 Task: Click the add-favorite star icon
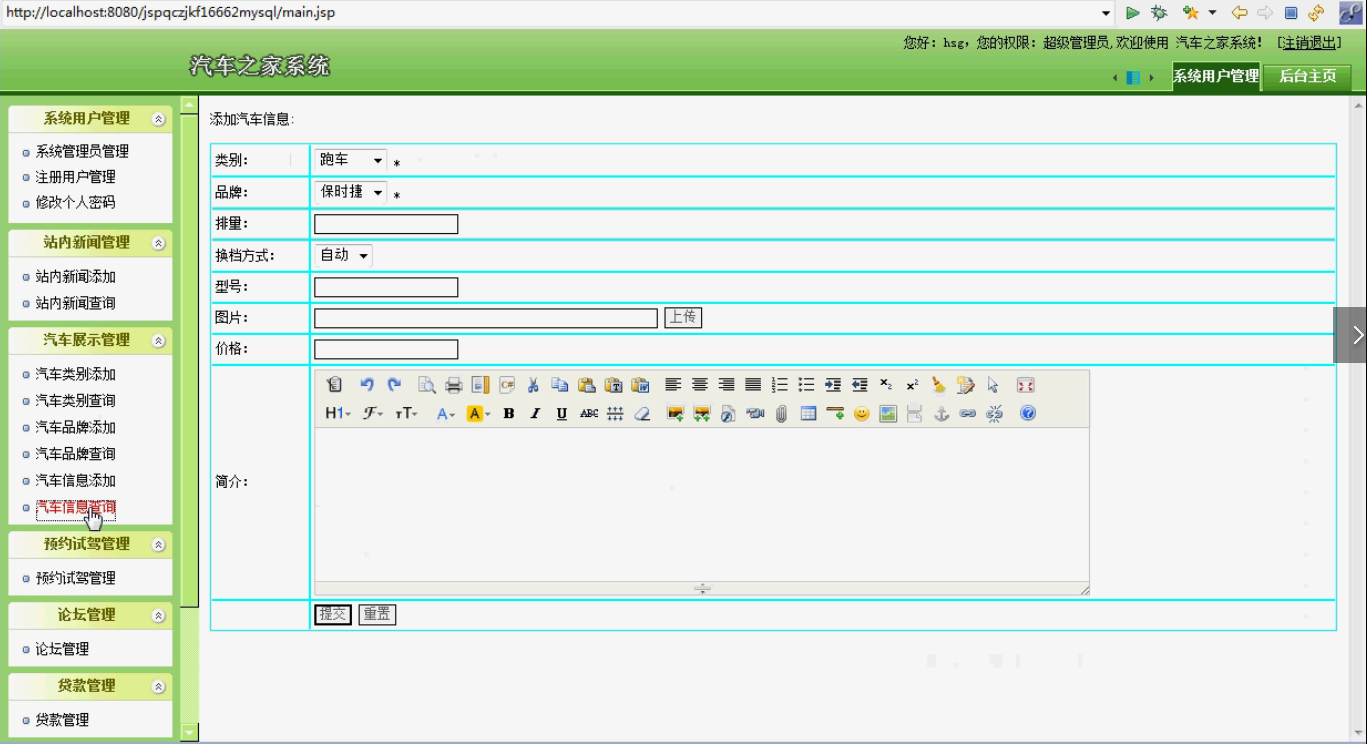[1190, 13]
